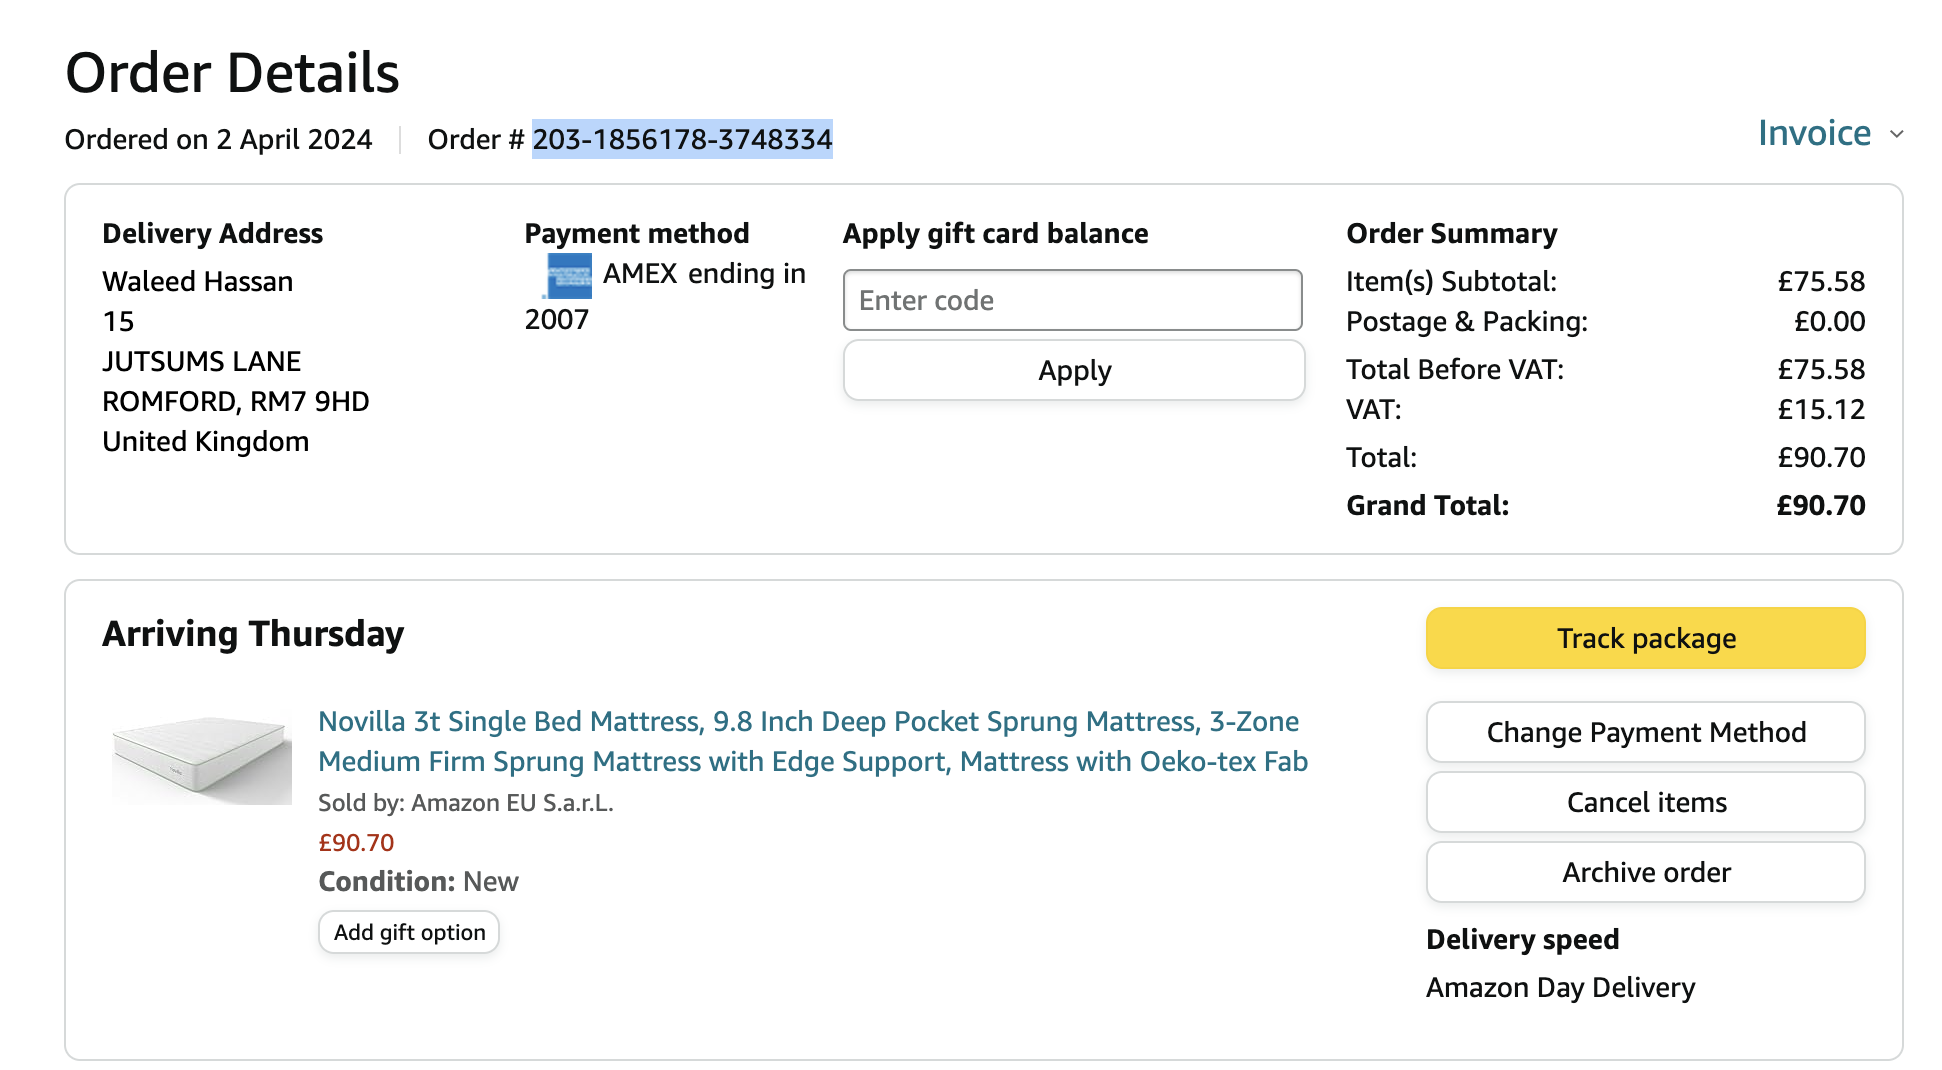This screenshot has height=1070, width=1942.
Task: Click the Arriving Thursday heading
Action: (x=253, y=634)
